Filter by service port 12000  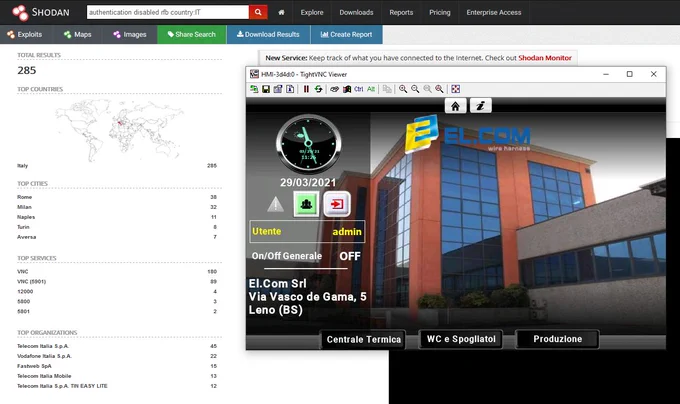pos(25,291)
